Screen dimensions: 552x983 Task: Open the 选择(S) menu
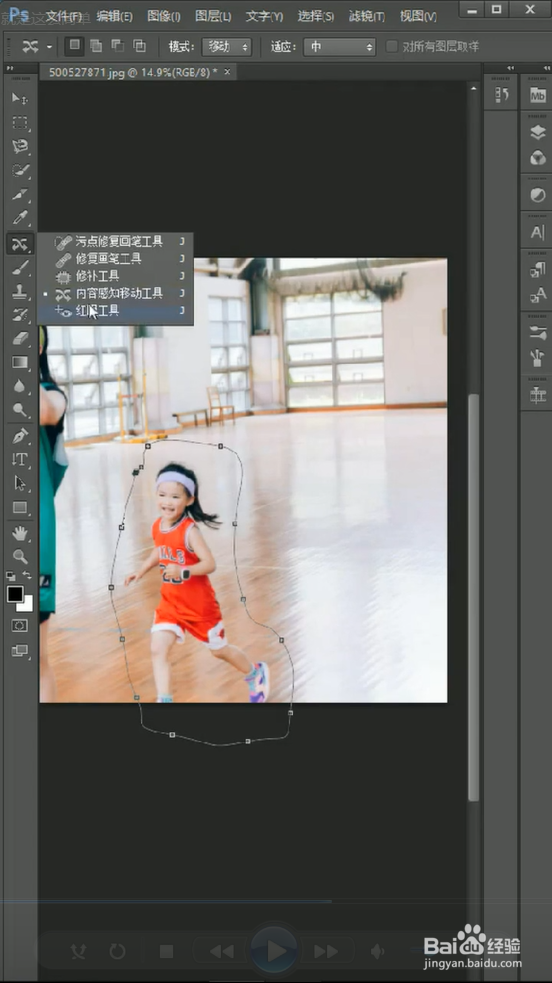(315, 16)
